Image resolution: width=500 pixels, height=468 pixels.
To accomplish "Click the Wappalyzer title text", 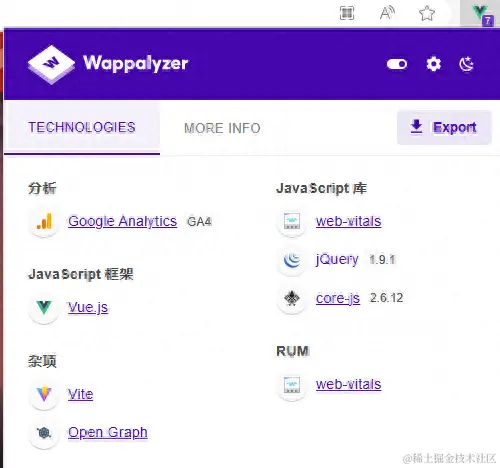I will (136, 63).
